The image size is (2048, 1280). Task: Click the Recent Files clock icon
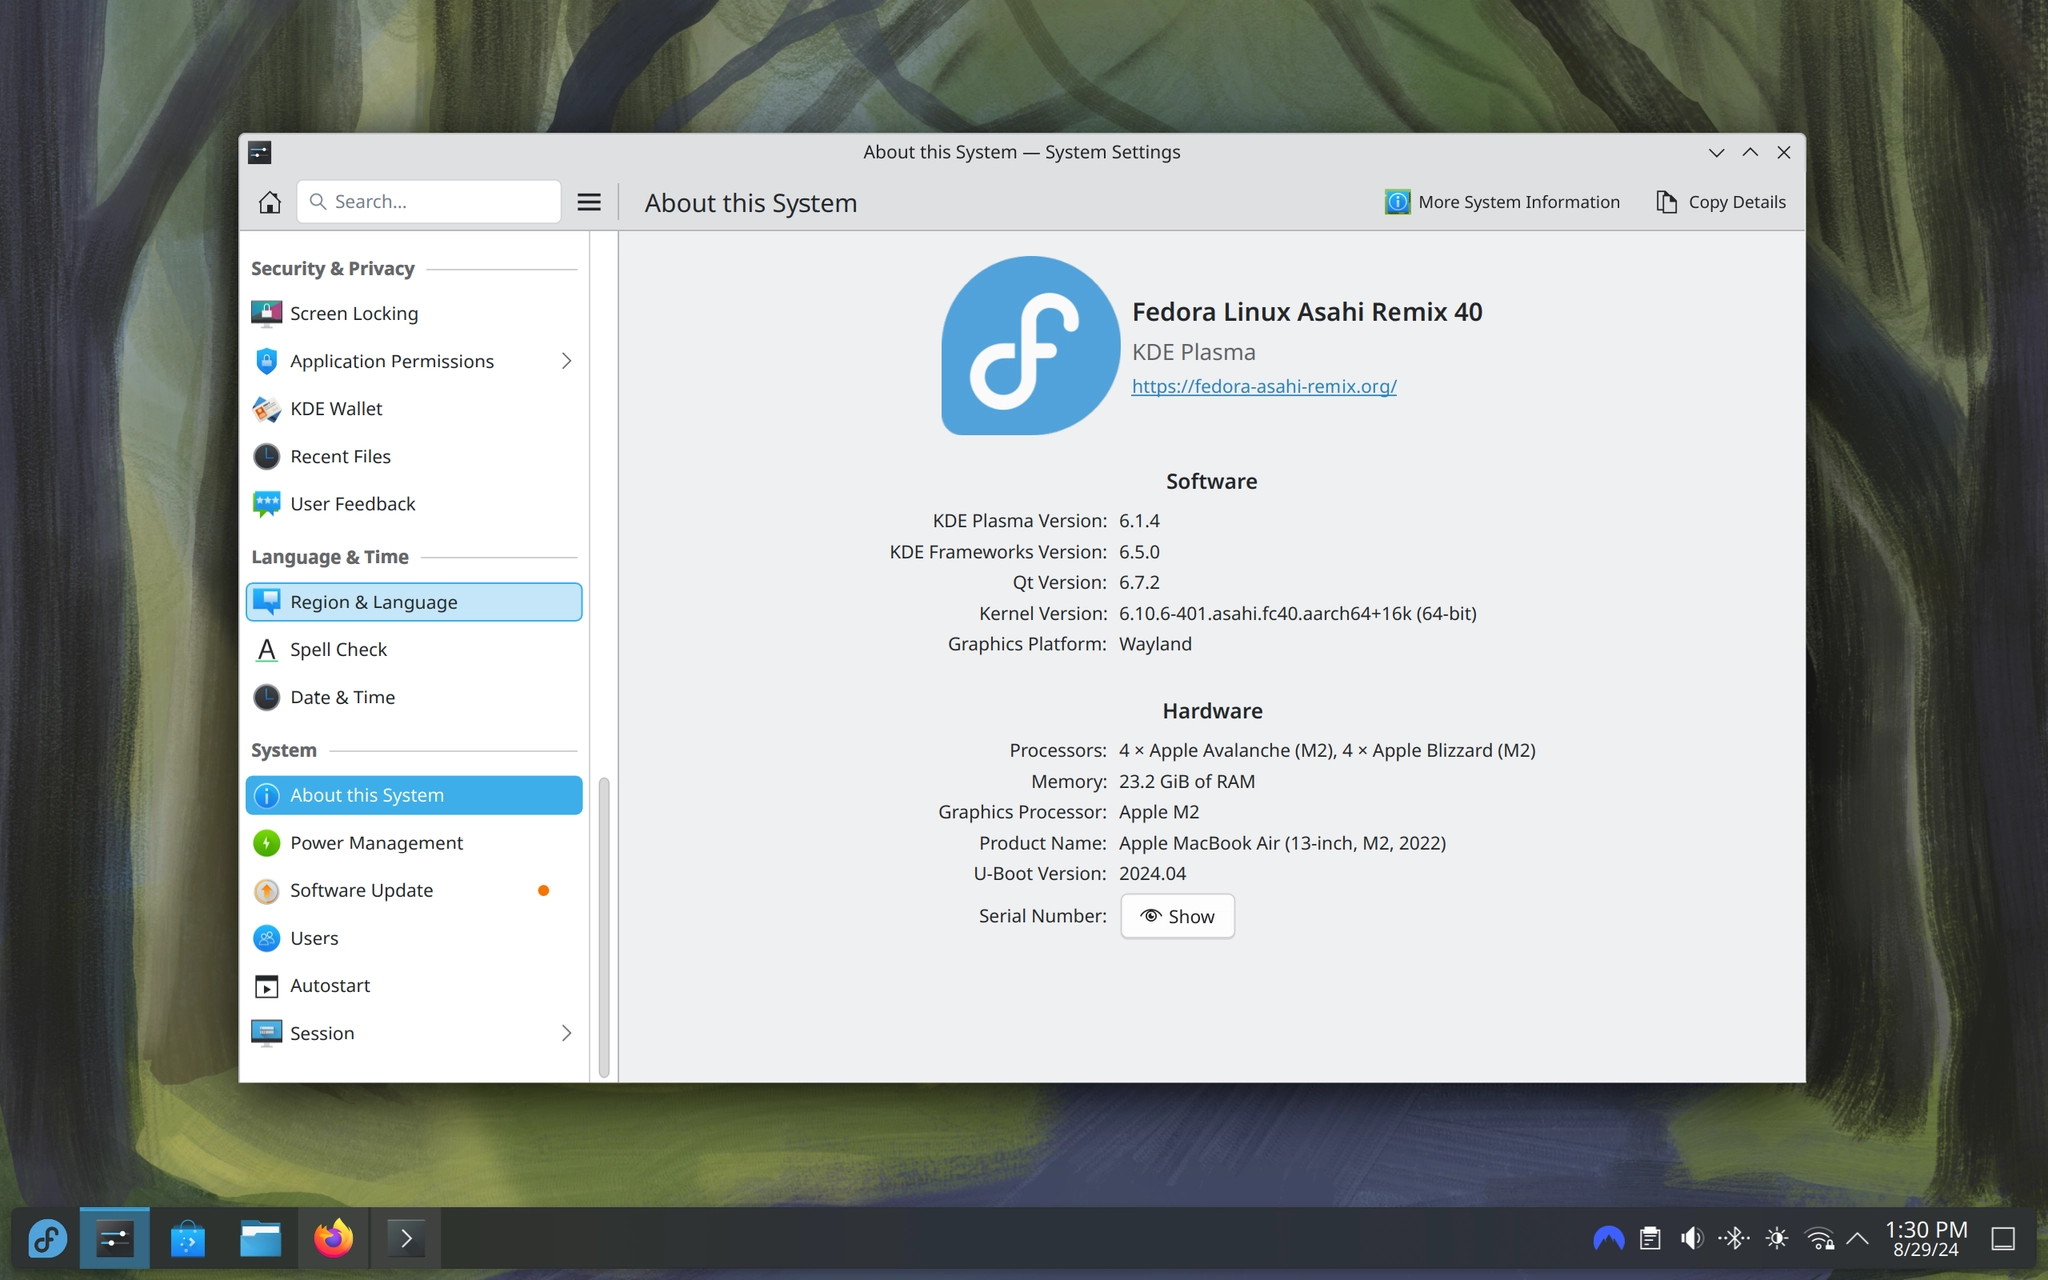click(266, 456)
